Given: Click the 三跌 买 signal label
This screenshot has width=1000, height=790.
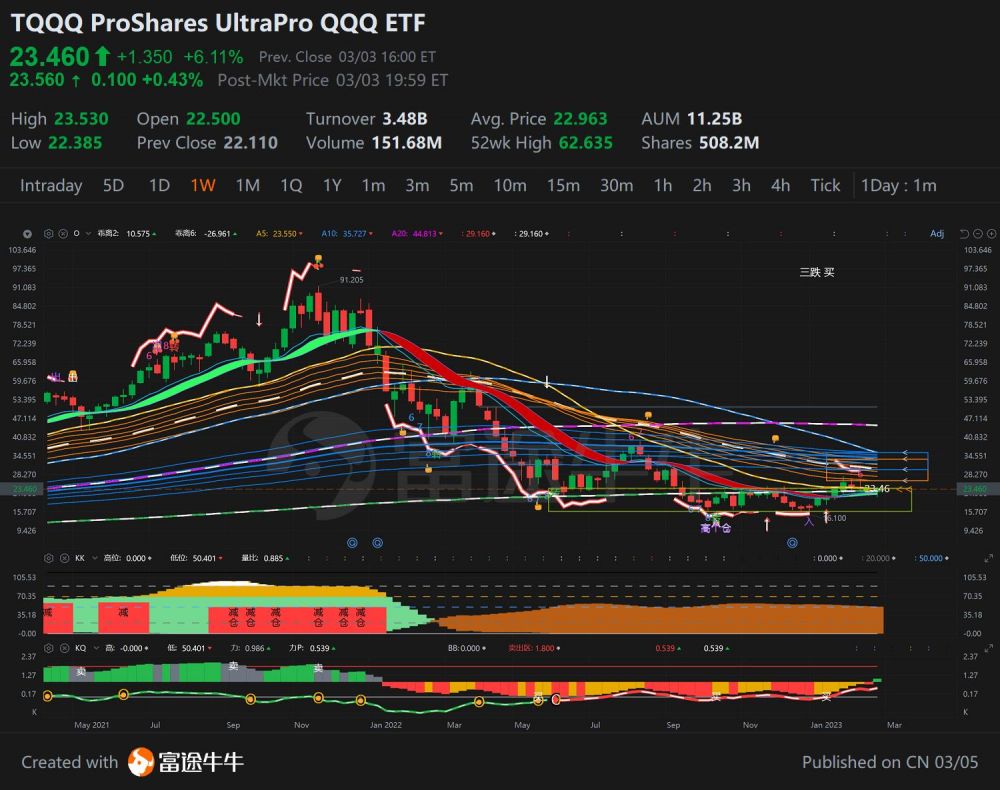Looking at the screenshot, I should click(x=817, y=272).
